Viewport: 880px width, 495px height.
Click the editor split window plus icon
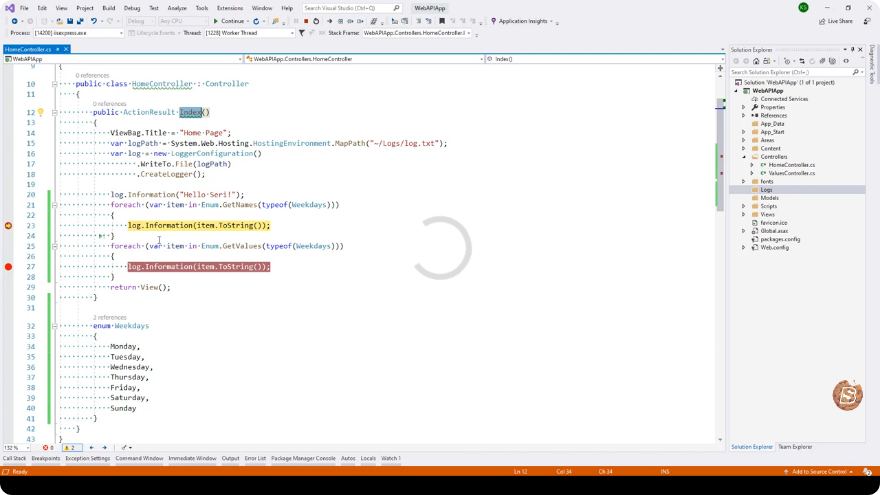(x=720, y=68)
